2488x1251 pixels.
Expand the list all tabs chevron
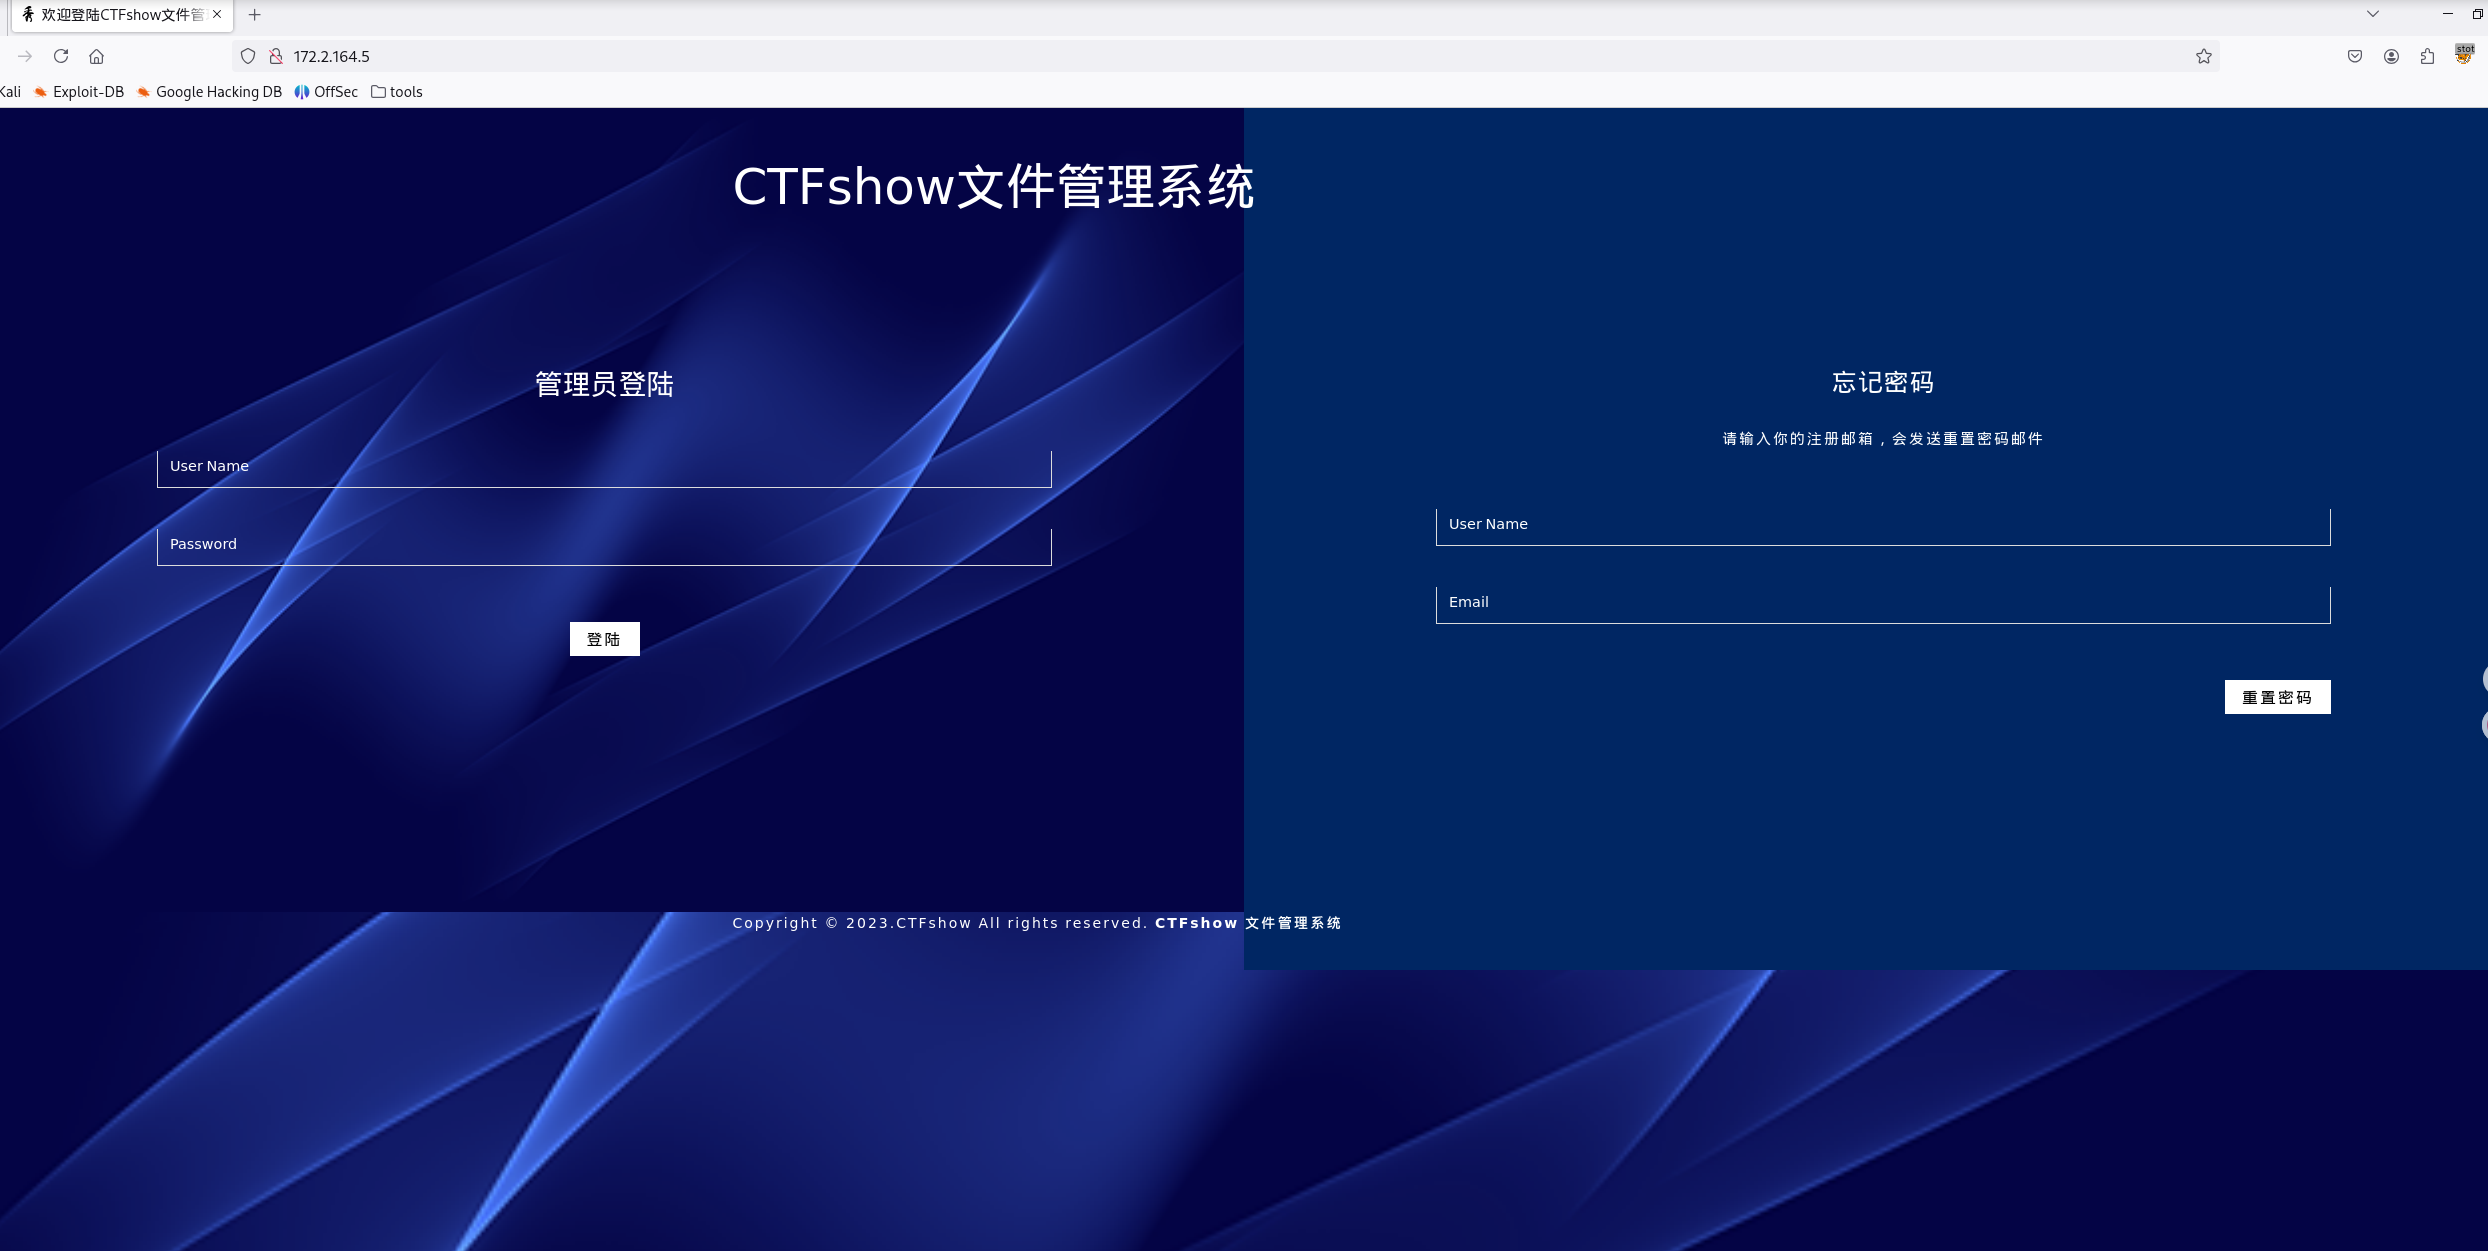[x=2372, y=14]
